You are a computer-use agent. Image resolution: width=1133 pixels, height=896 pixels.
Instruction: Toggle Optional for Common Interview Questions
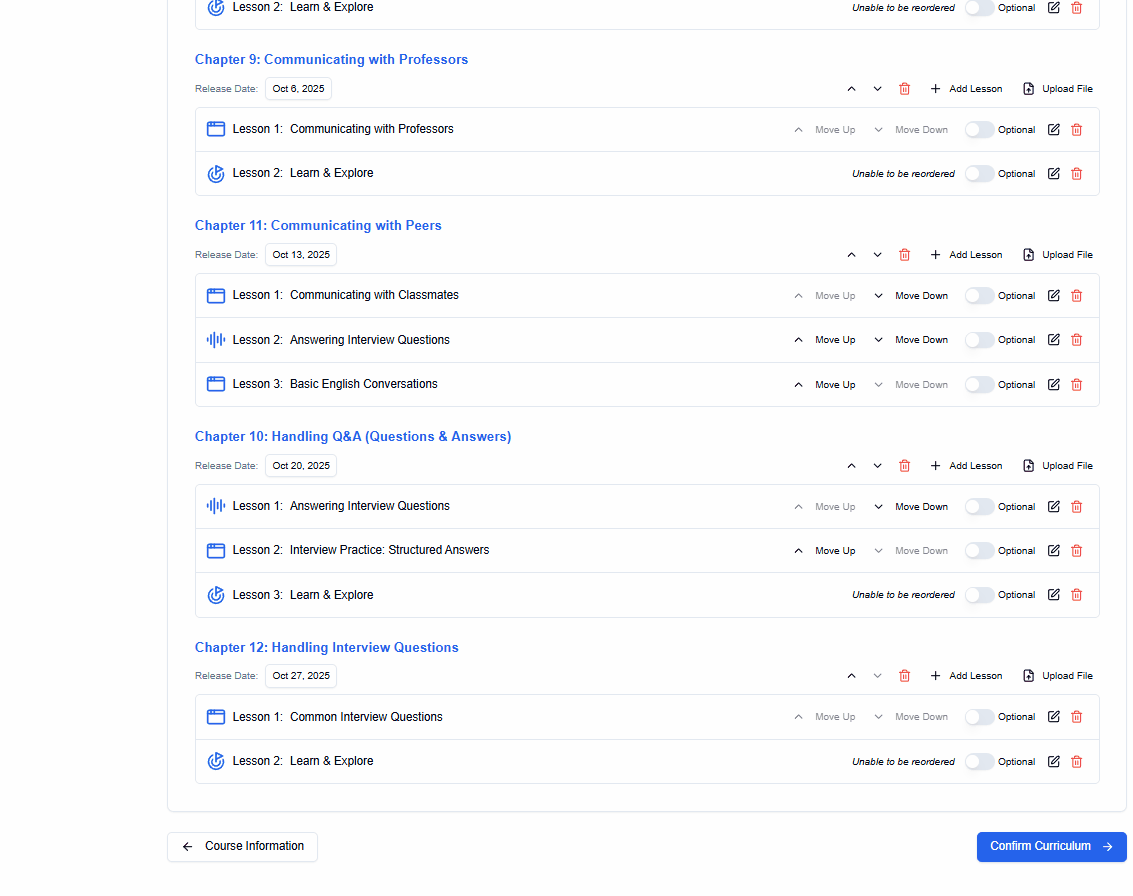click(x=979, y=717)
